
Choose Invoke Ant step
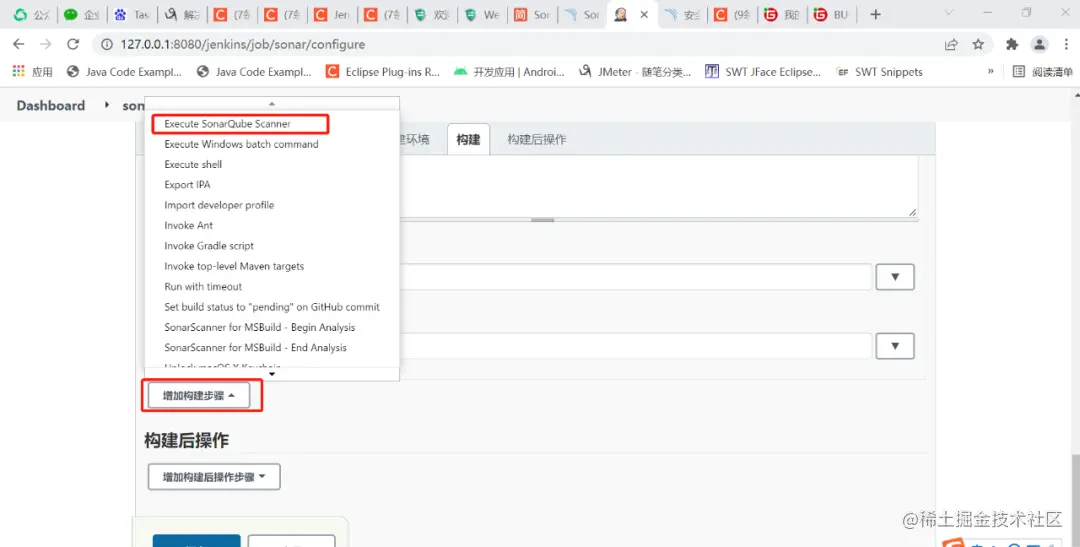tap(189, 225)
